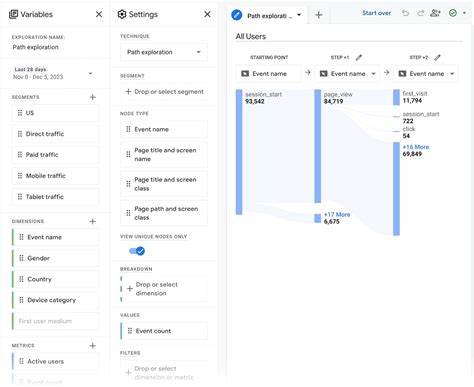Close the Variables panel
Screen dimensions: 474x387
pyautogui.click(x=99, y=14)
